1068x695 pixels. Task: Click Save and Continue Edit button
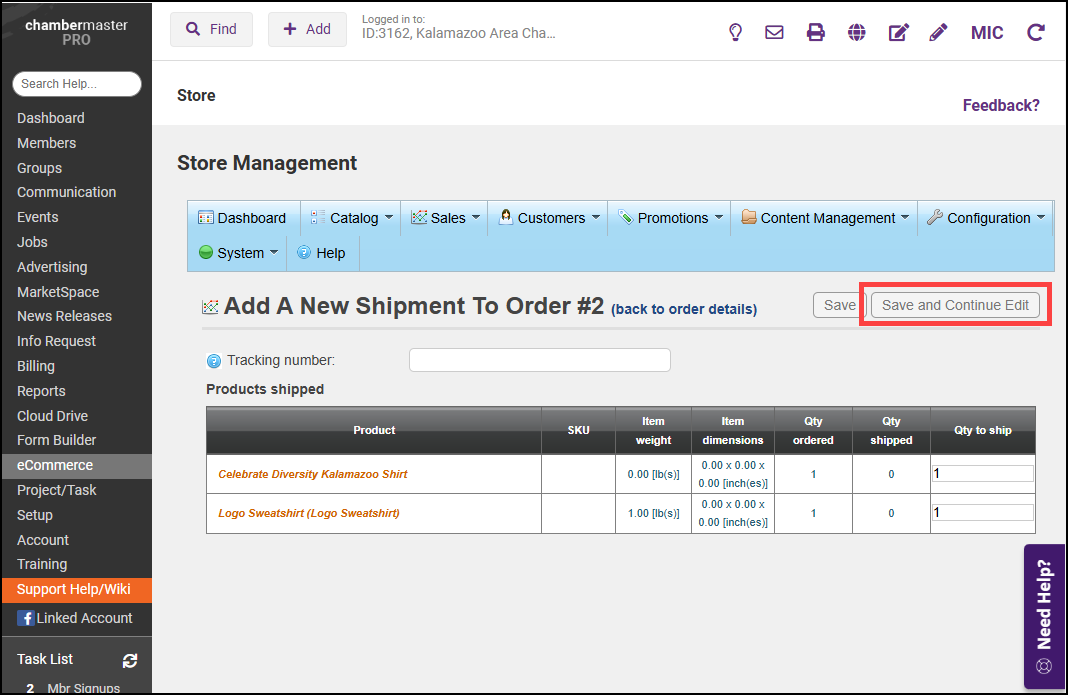[x=955, y=305]
